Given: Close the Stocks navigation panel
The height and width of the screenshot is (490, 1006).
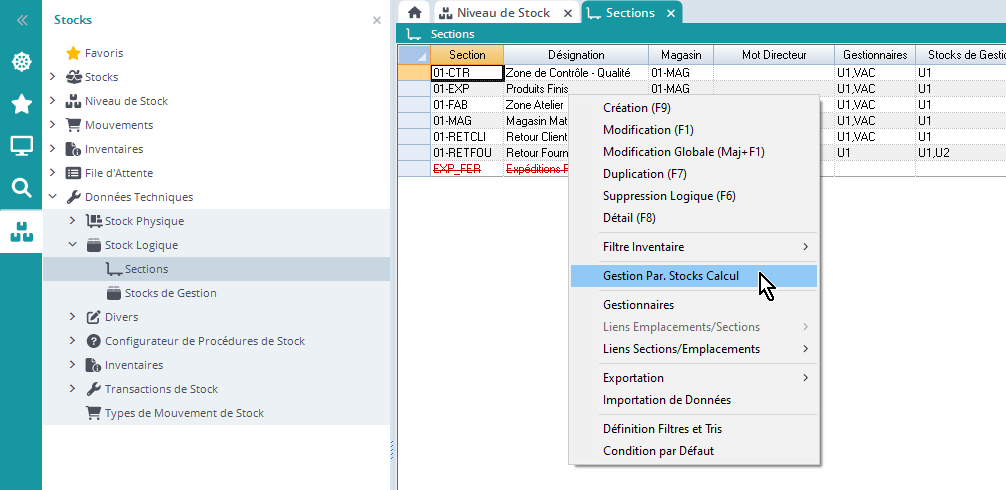Looking at the screenshot, I should 377,20.
